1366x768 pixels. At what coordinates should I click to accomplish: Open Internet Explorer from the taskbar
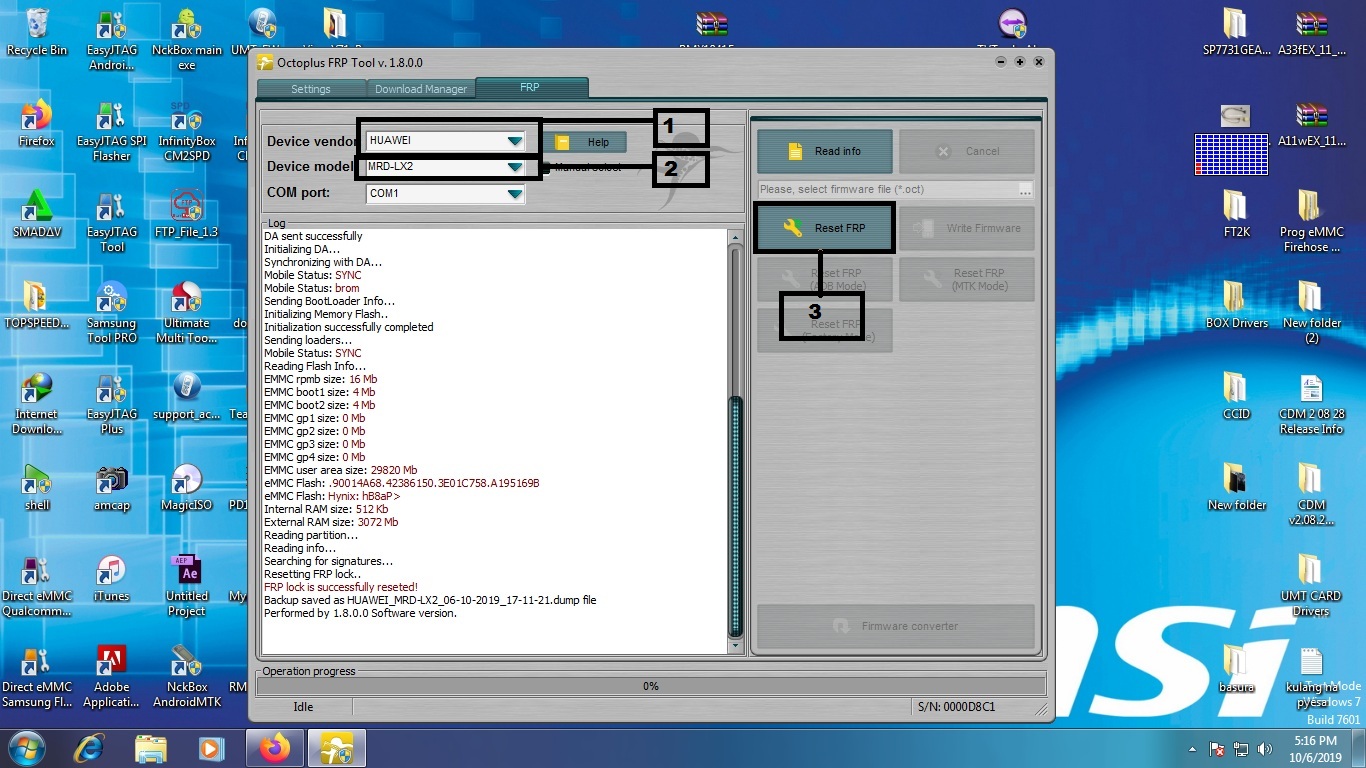[90, 748]
